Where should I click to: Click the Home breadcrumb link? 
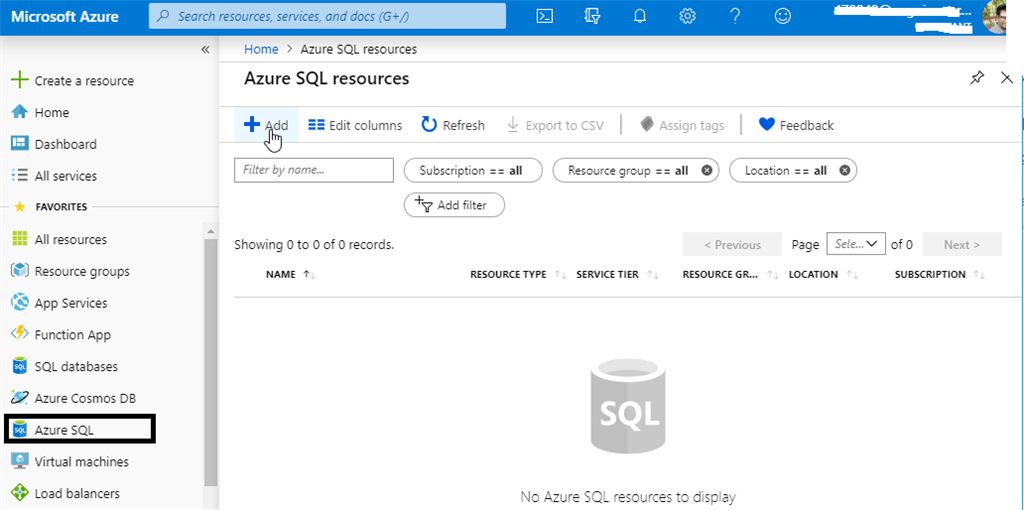click(261, 49)
